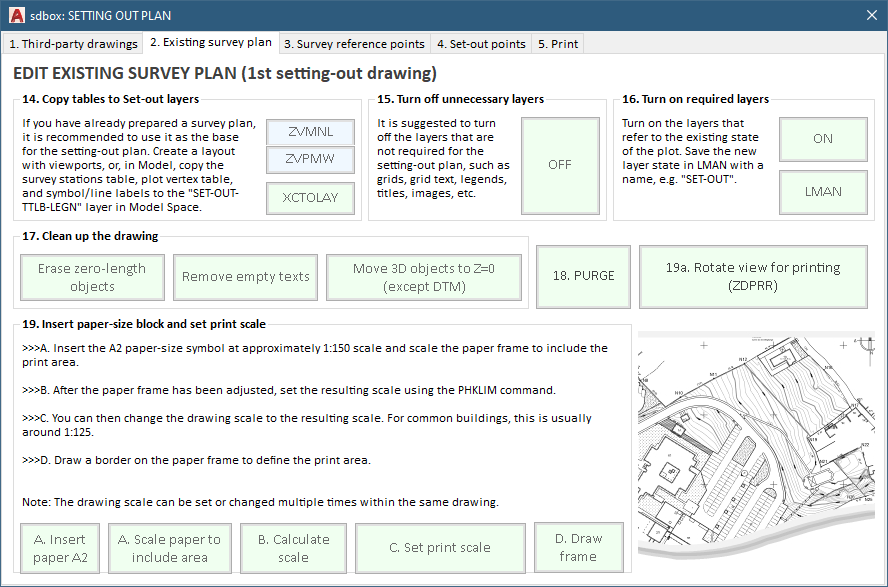The width and height of the screenshot is (888, 587).
Task: Click the ZVMNL button
Action: pyautogui.click(x=310, y=132)
